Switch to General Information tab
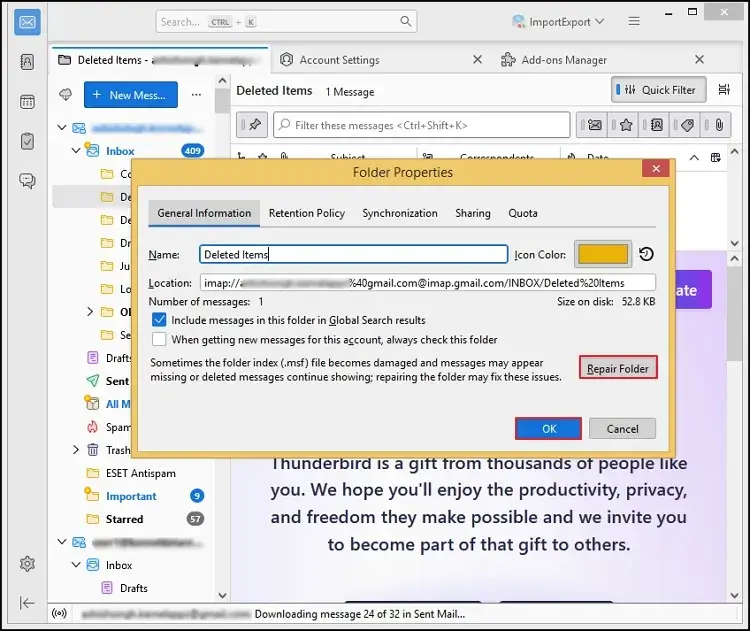The height and width of the screenshot is (631, 750). coord(204,213)
